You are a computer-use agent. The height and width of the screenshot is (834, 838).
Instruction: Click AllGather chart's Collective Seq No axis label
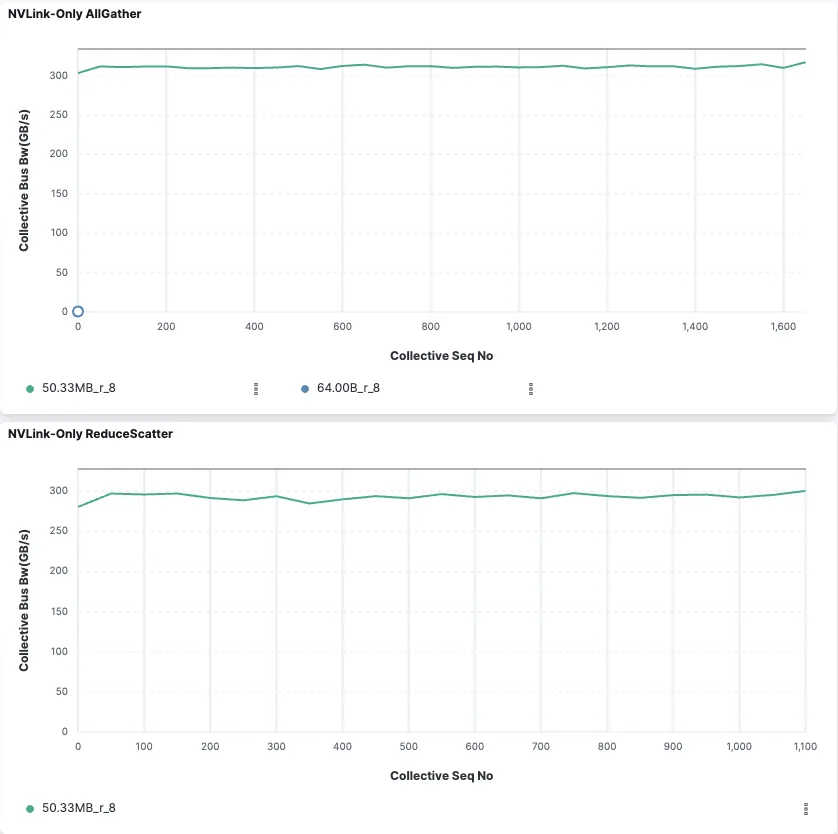coord(441,356)
